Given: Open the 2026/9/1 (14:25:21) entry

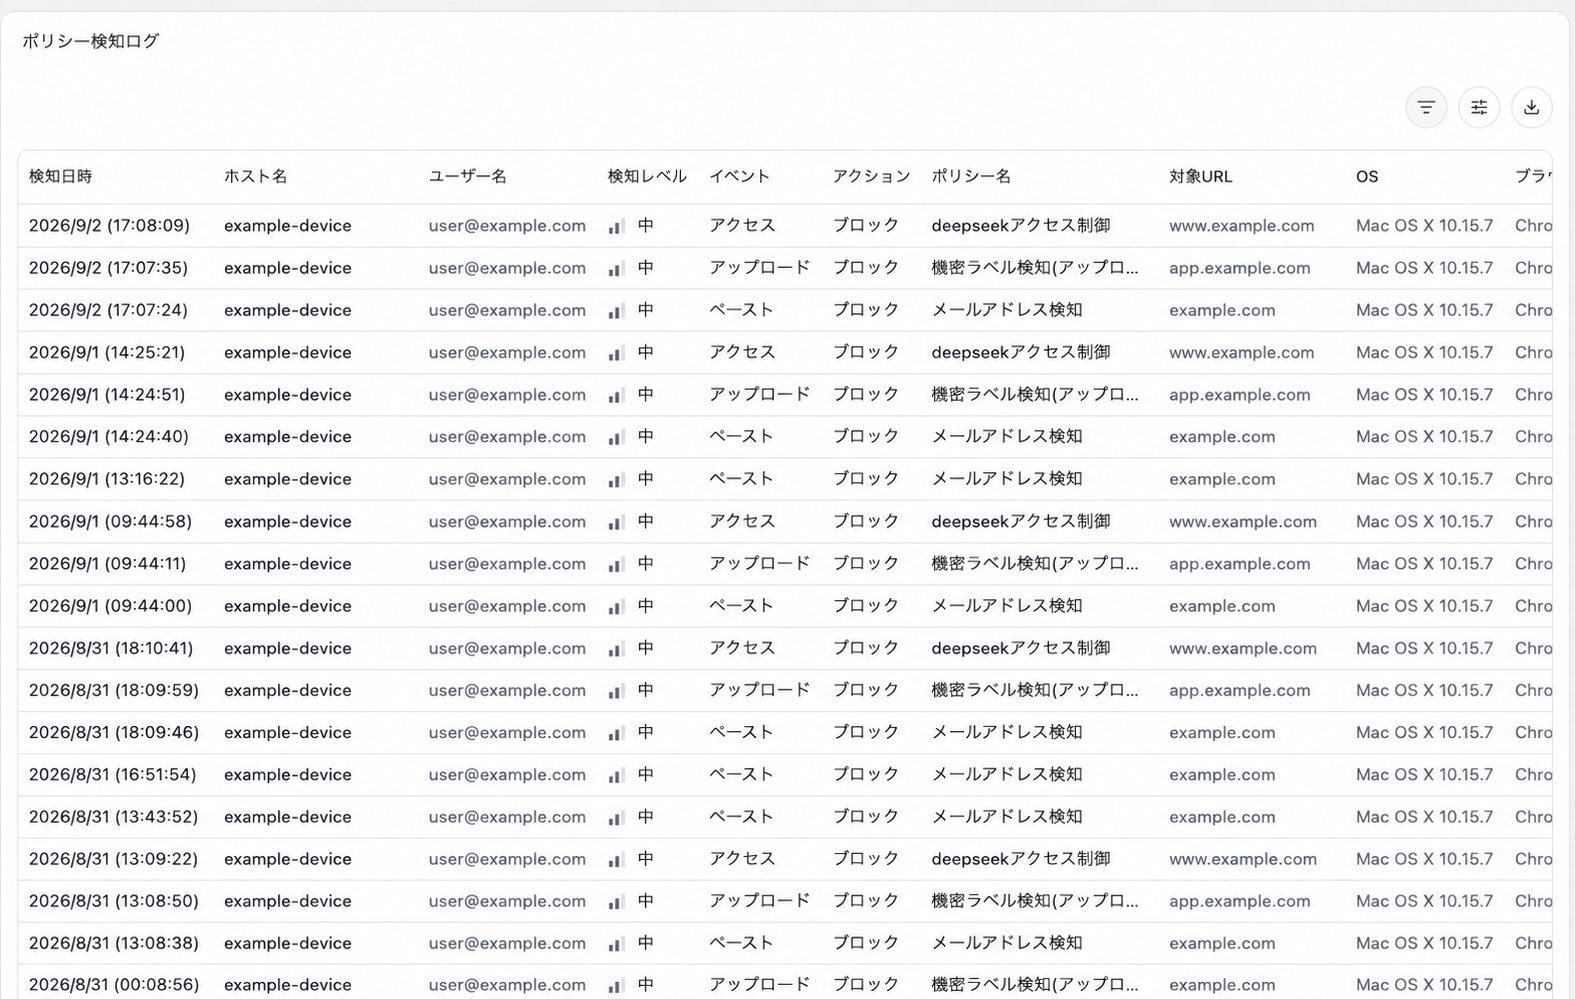Looking at the screenshot, I should 785,352.
